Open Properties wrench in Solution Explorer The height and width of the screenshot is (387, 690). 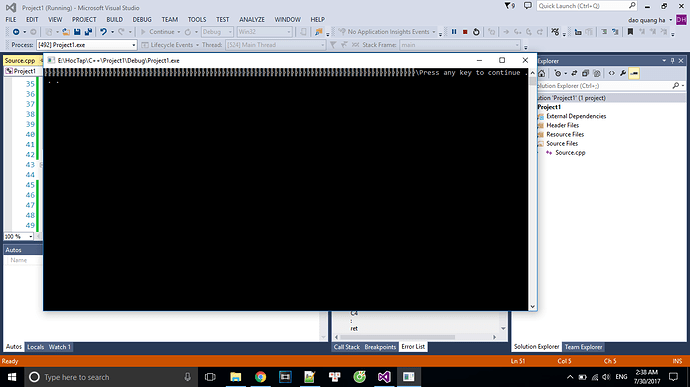click(623, 74)
